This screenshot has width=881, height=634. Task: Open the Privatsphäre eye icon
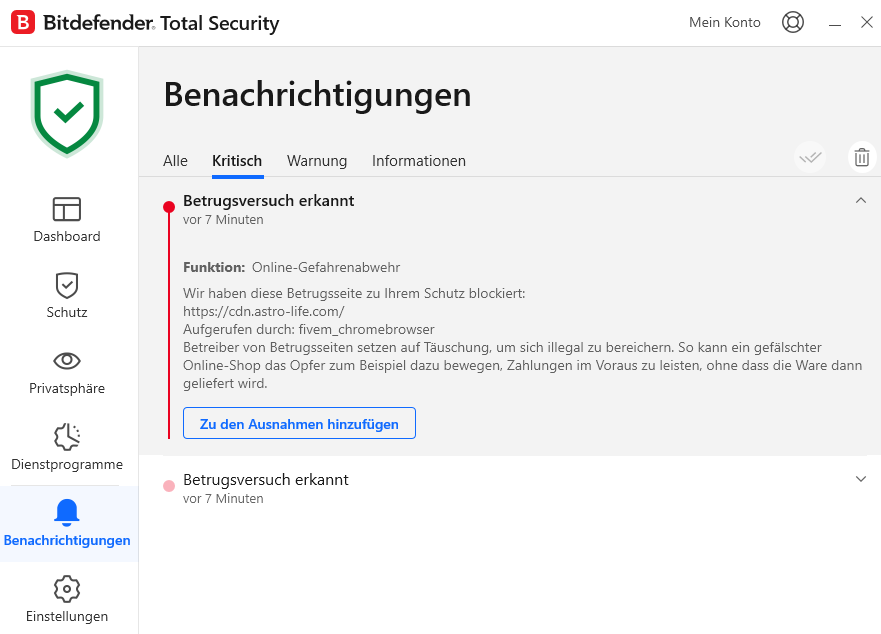(x=67, y=361)
